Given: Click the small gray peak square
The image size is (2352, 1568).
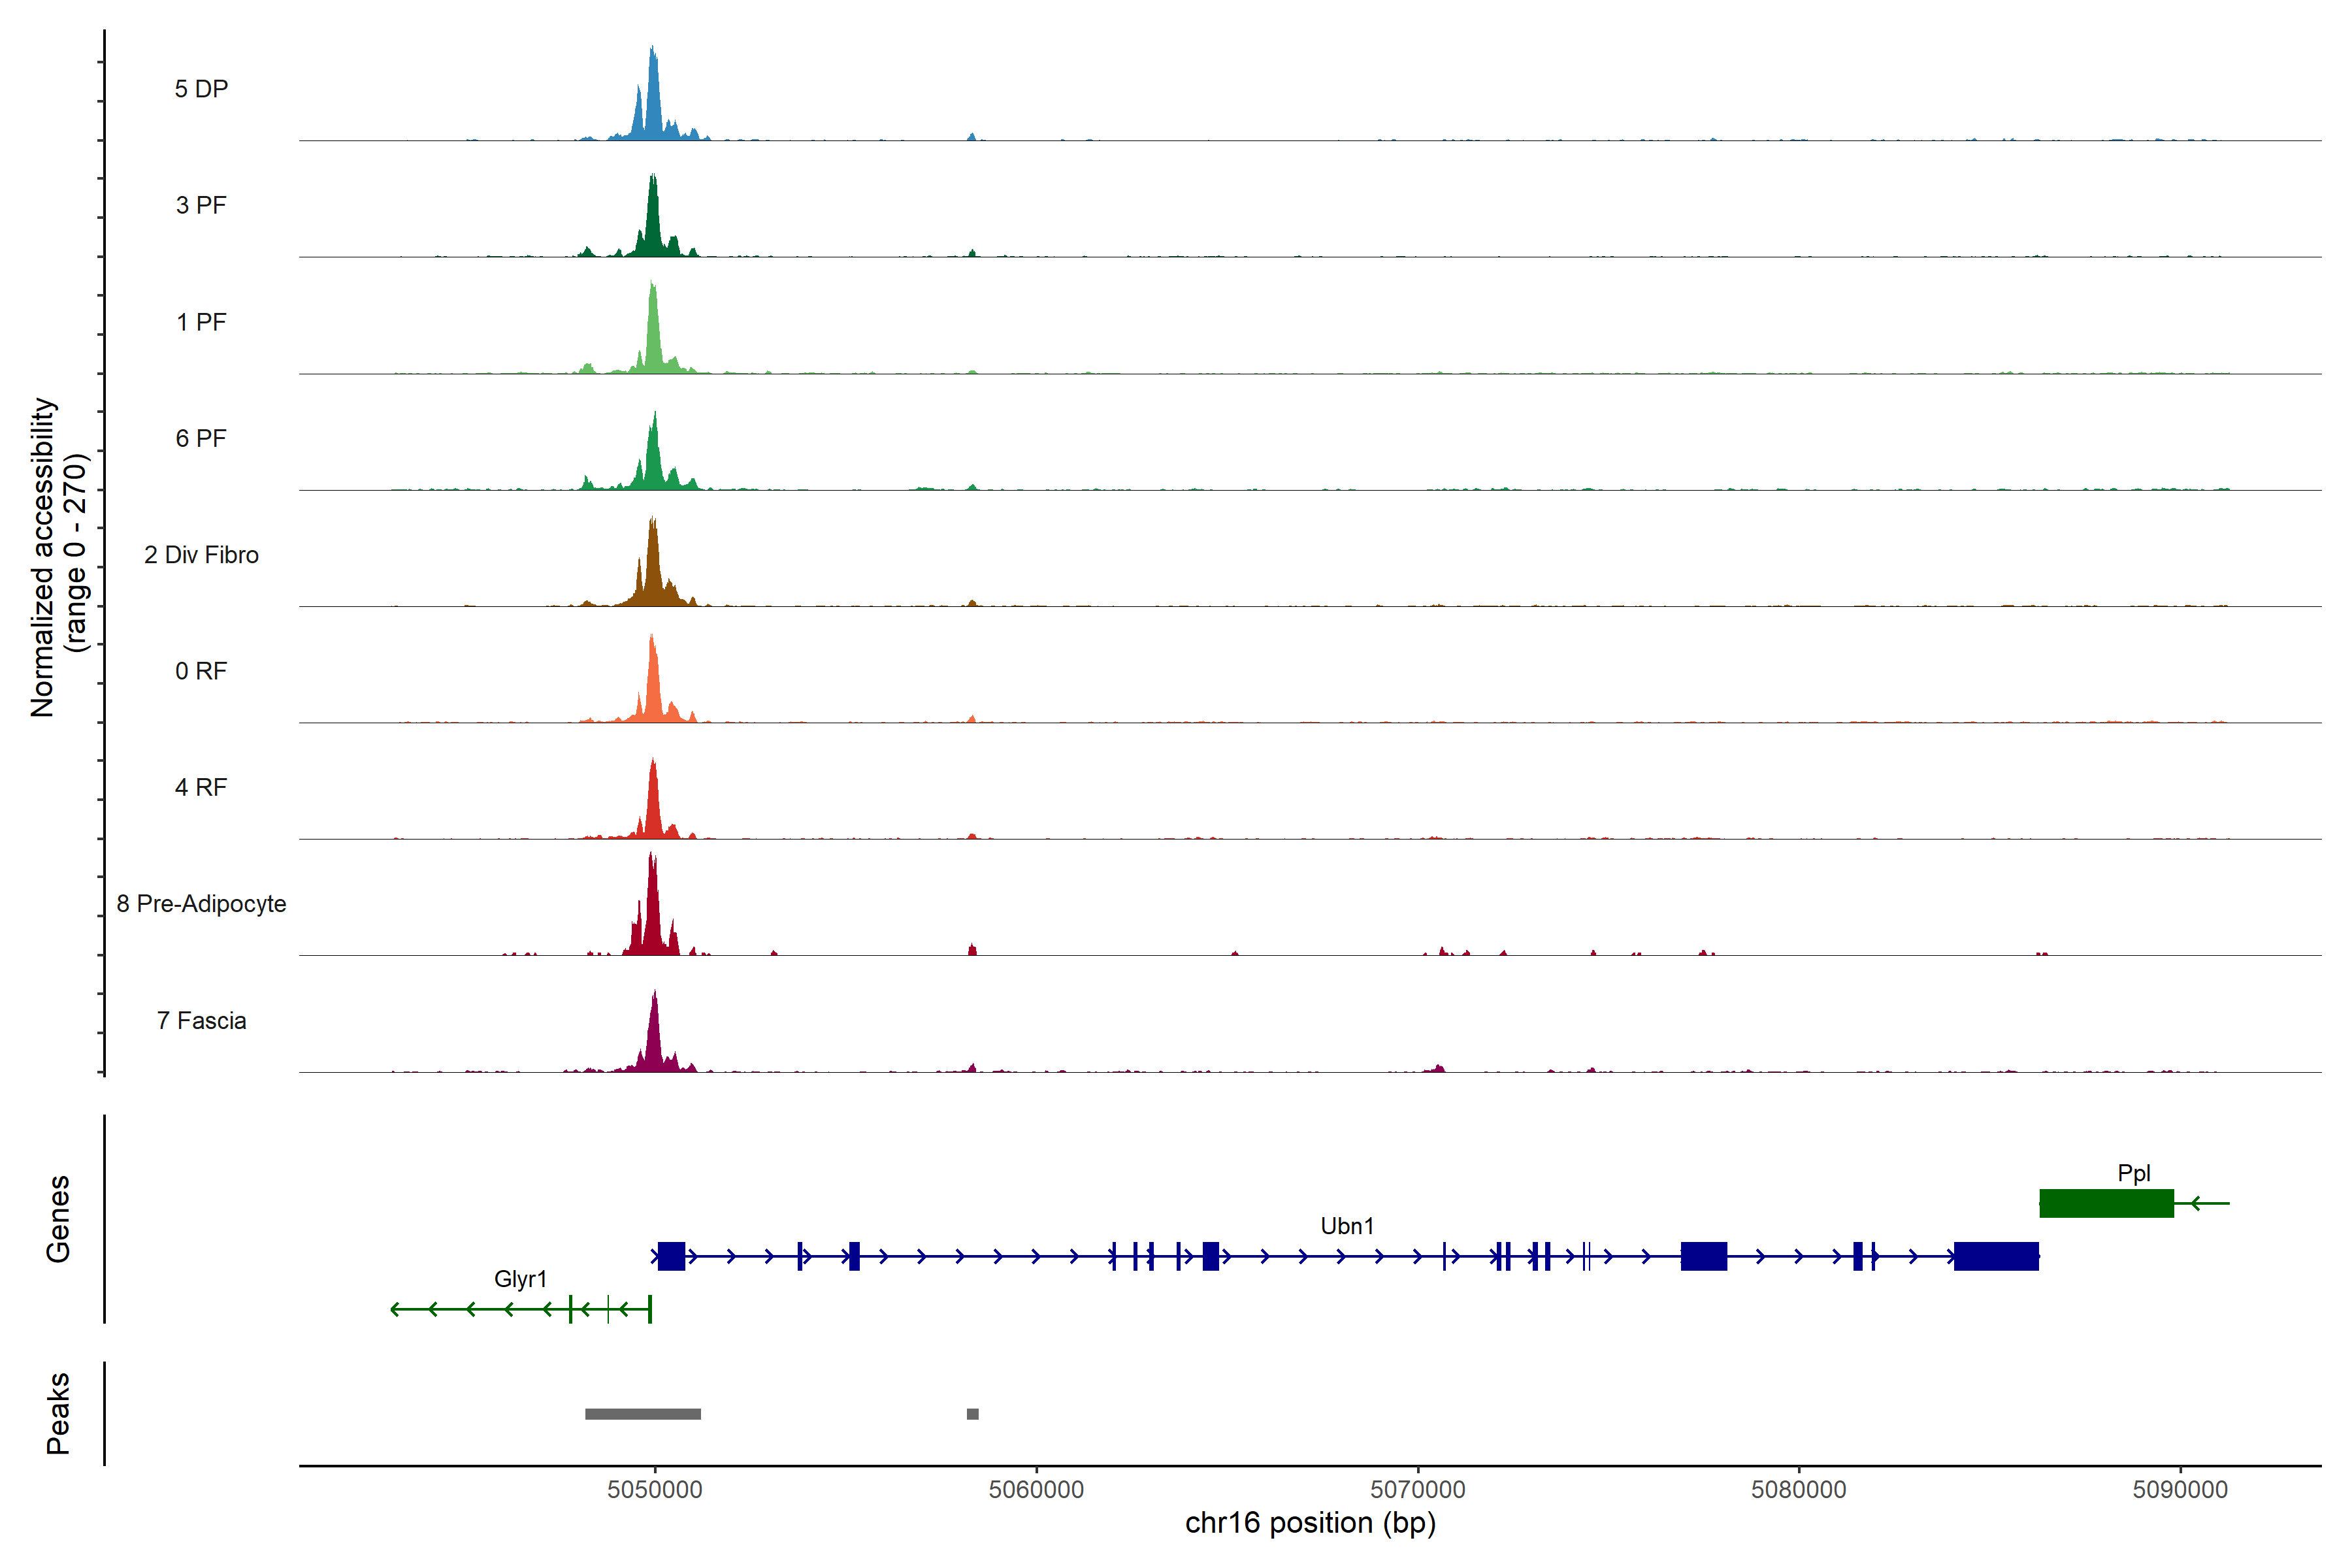Looking at the screenshot, I should click(973, 1414).
